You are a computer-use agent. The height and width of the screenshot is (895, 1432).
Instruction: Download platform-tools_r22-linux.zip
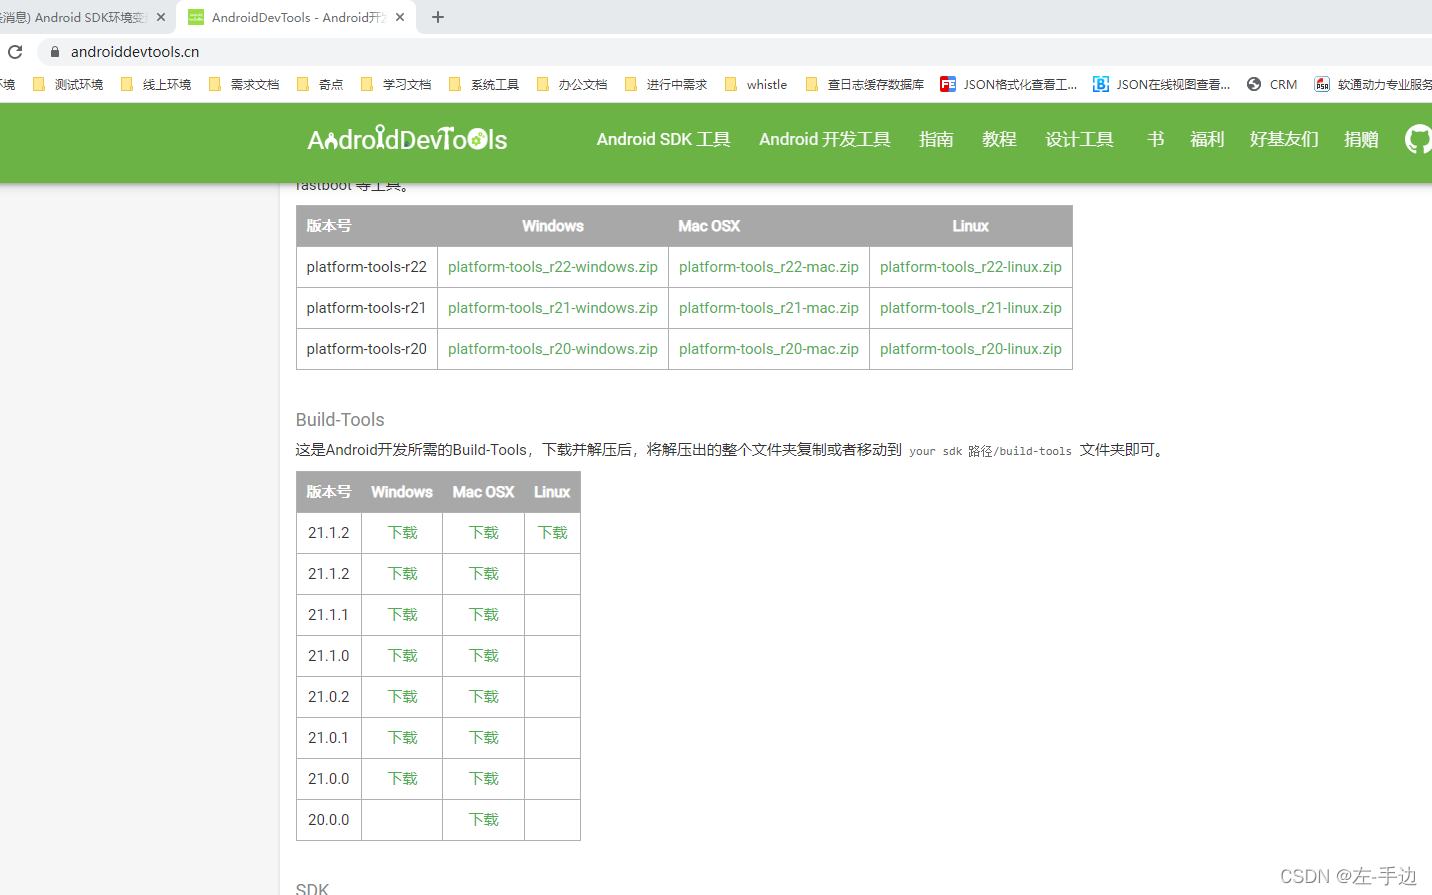coord(971,267)
